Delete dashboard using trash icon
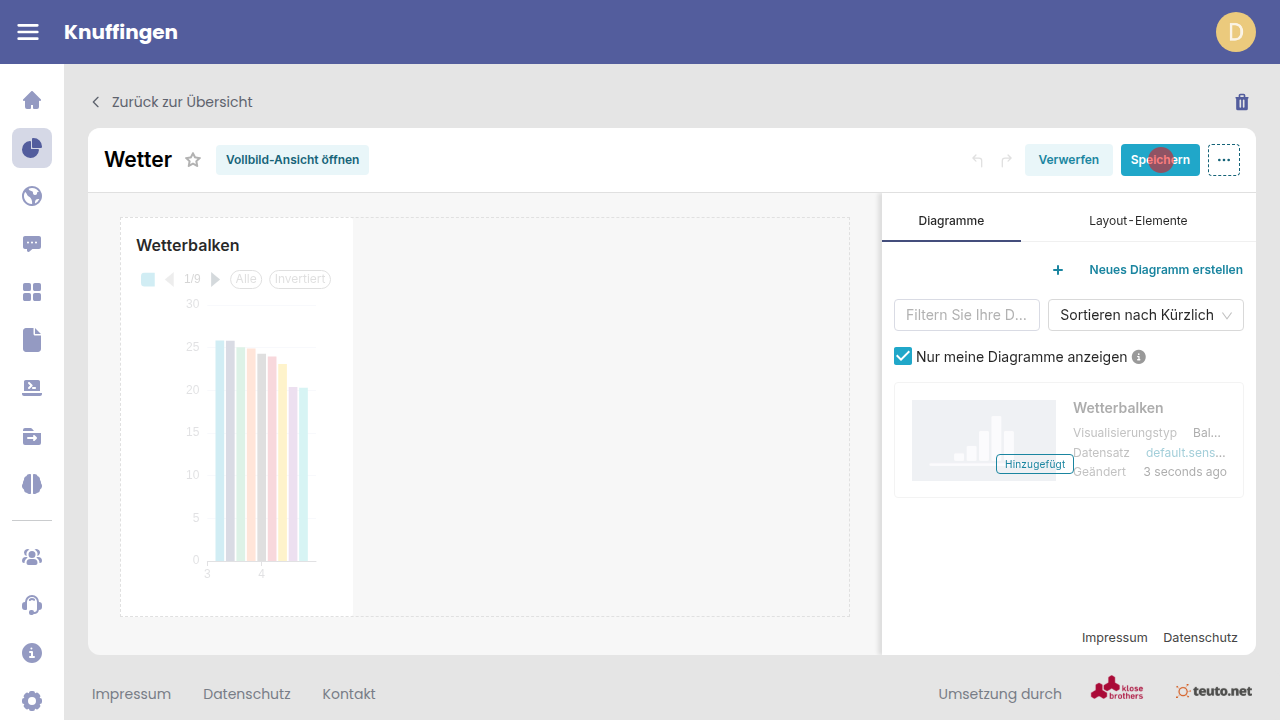The height and width of the screenshot is (720, 1280). point(1242,102)
